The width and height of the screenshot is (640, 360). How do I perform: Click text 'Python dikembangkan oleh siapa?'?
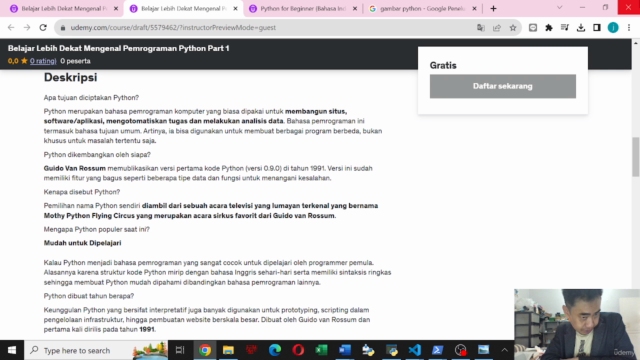(97, 155)
